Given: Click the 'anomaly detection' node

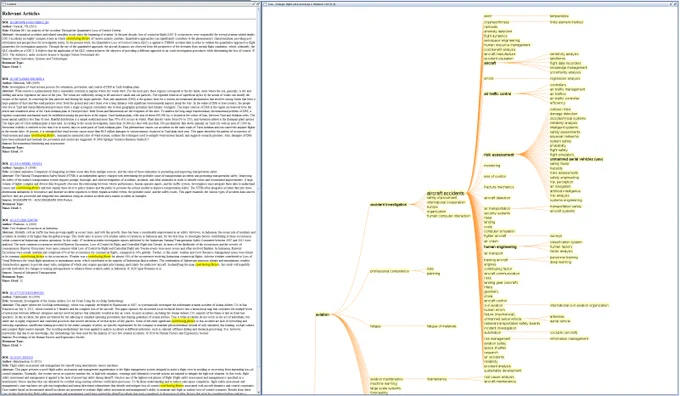Looking at the screenshot, I should click(x=498, y=31).
